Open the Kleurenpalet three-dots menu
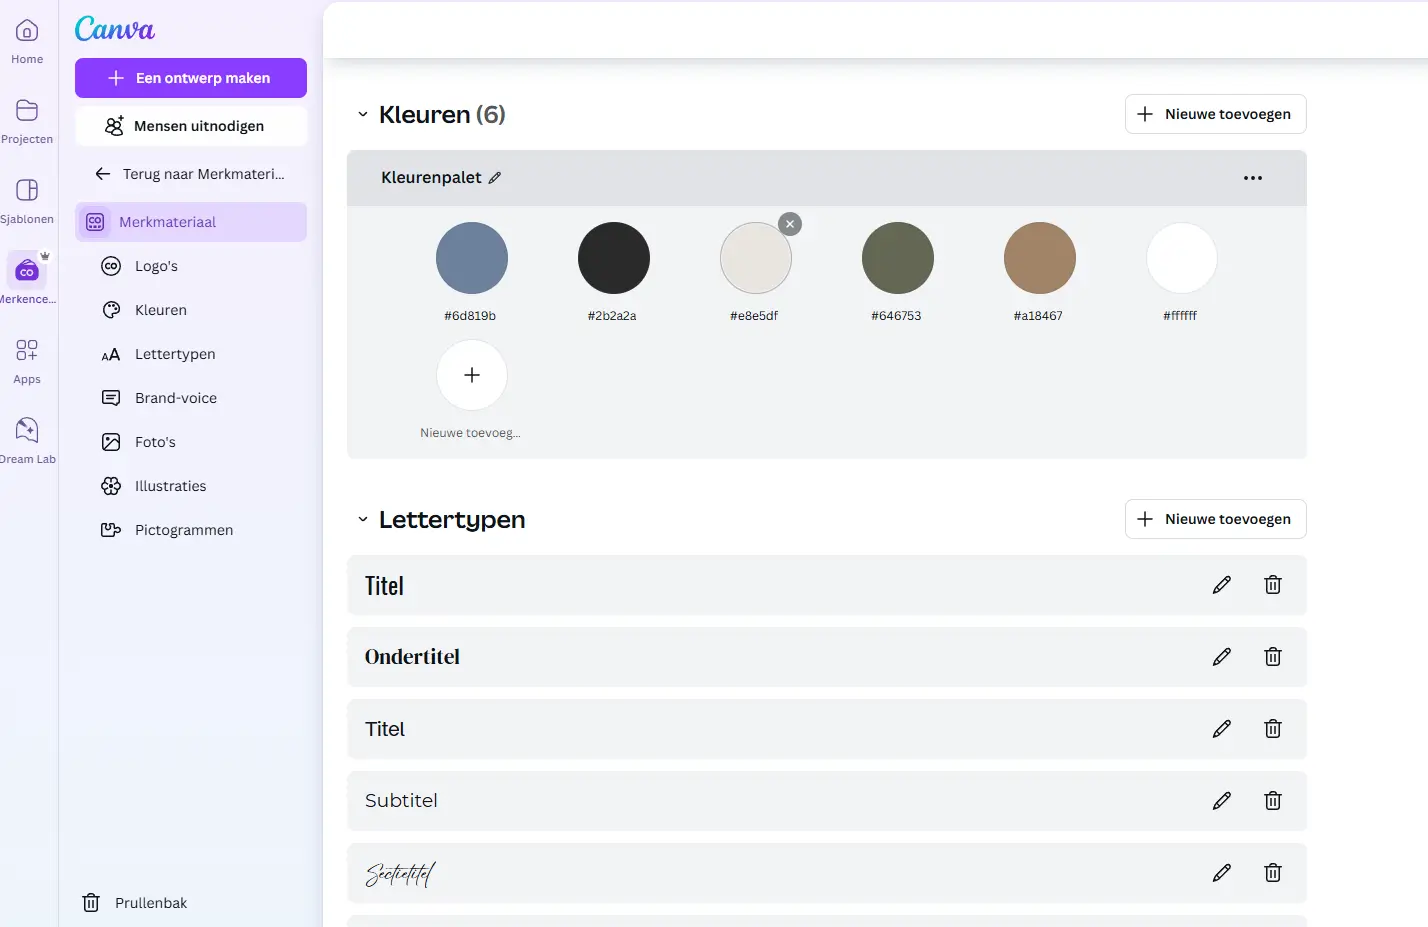Viewport: 1428px width, 927px height. tap(1252, 178)
